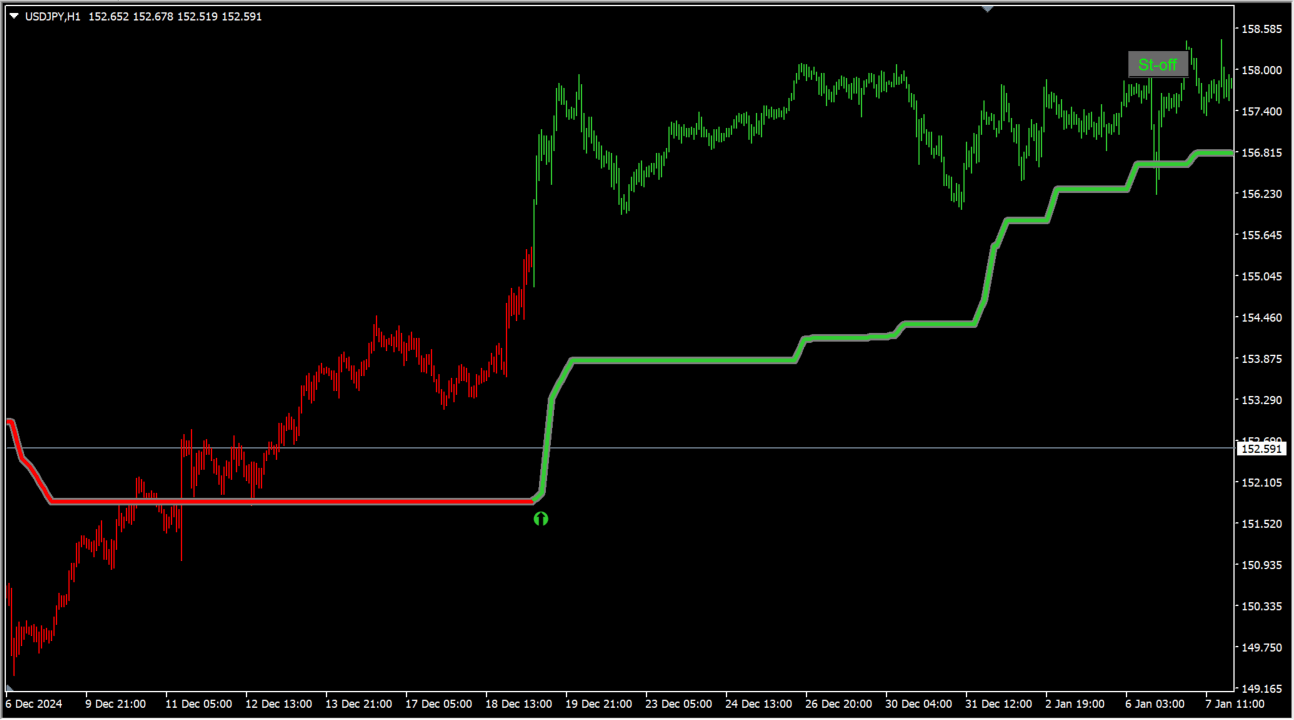Click the 156.815 price axis label

(x=1261, y=153)
